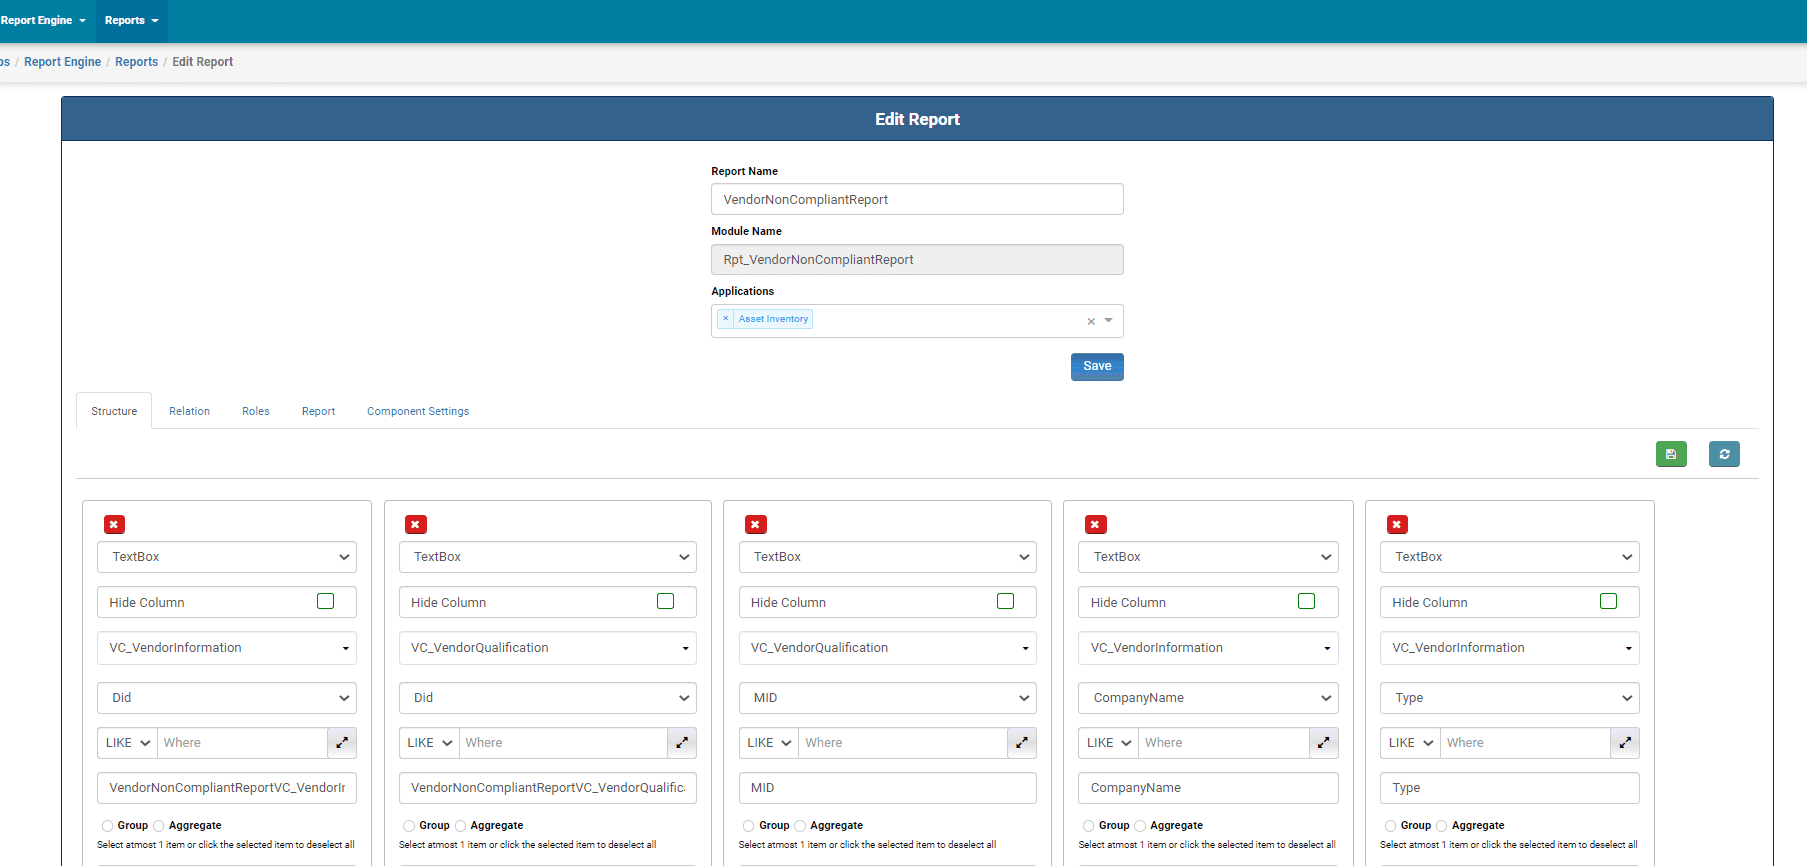Delete the VC_VendorInformation Did card via red X
1807x866 pixels.
(x=115, y=524)
